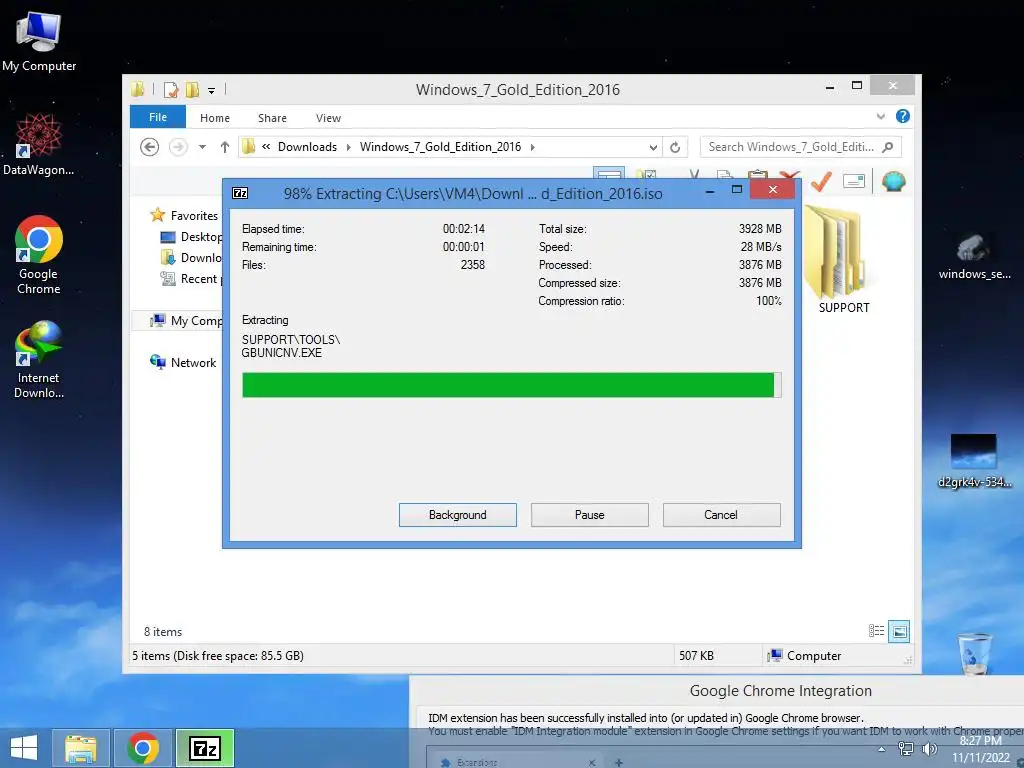Open the volume speaker tray icon

pos(929,749)
